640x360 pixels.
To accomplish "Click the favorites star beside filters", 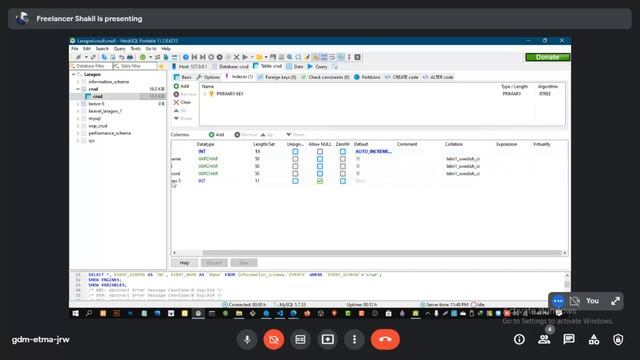I will [x=161, y=66].
